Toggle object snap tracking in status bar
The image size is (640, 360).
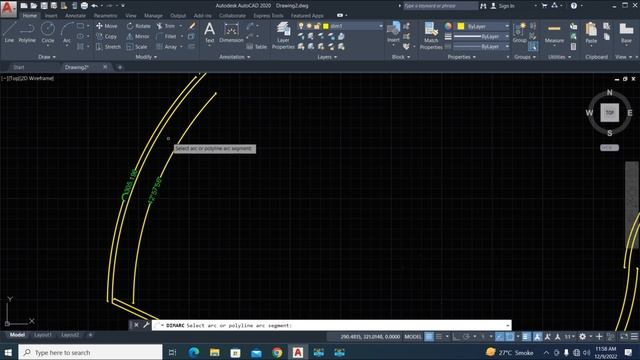tap(500, 337)
